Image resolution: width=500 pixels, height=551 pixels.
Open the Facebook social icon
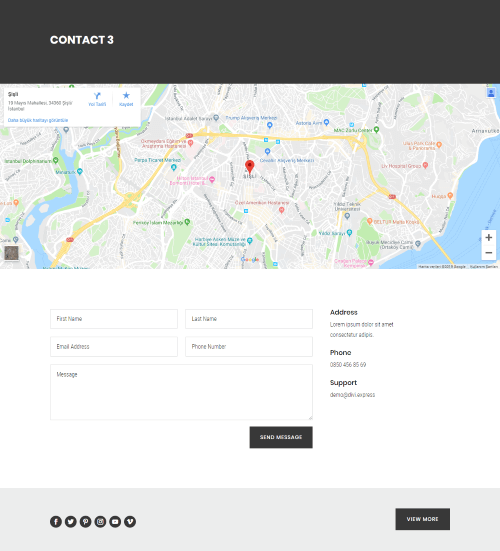coord(56,521)
